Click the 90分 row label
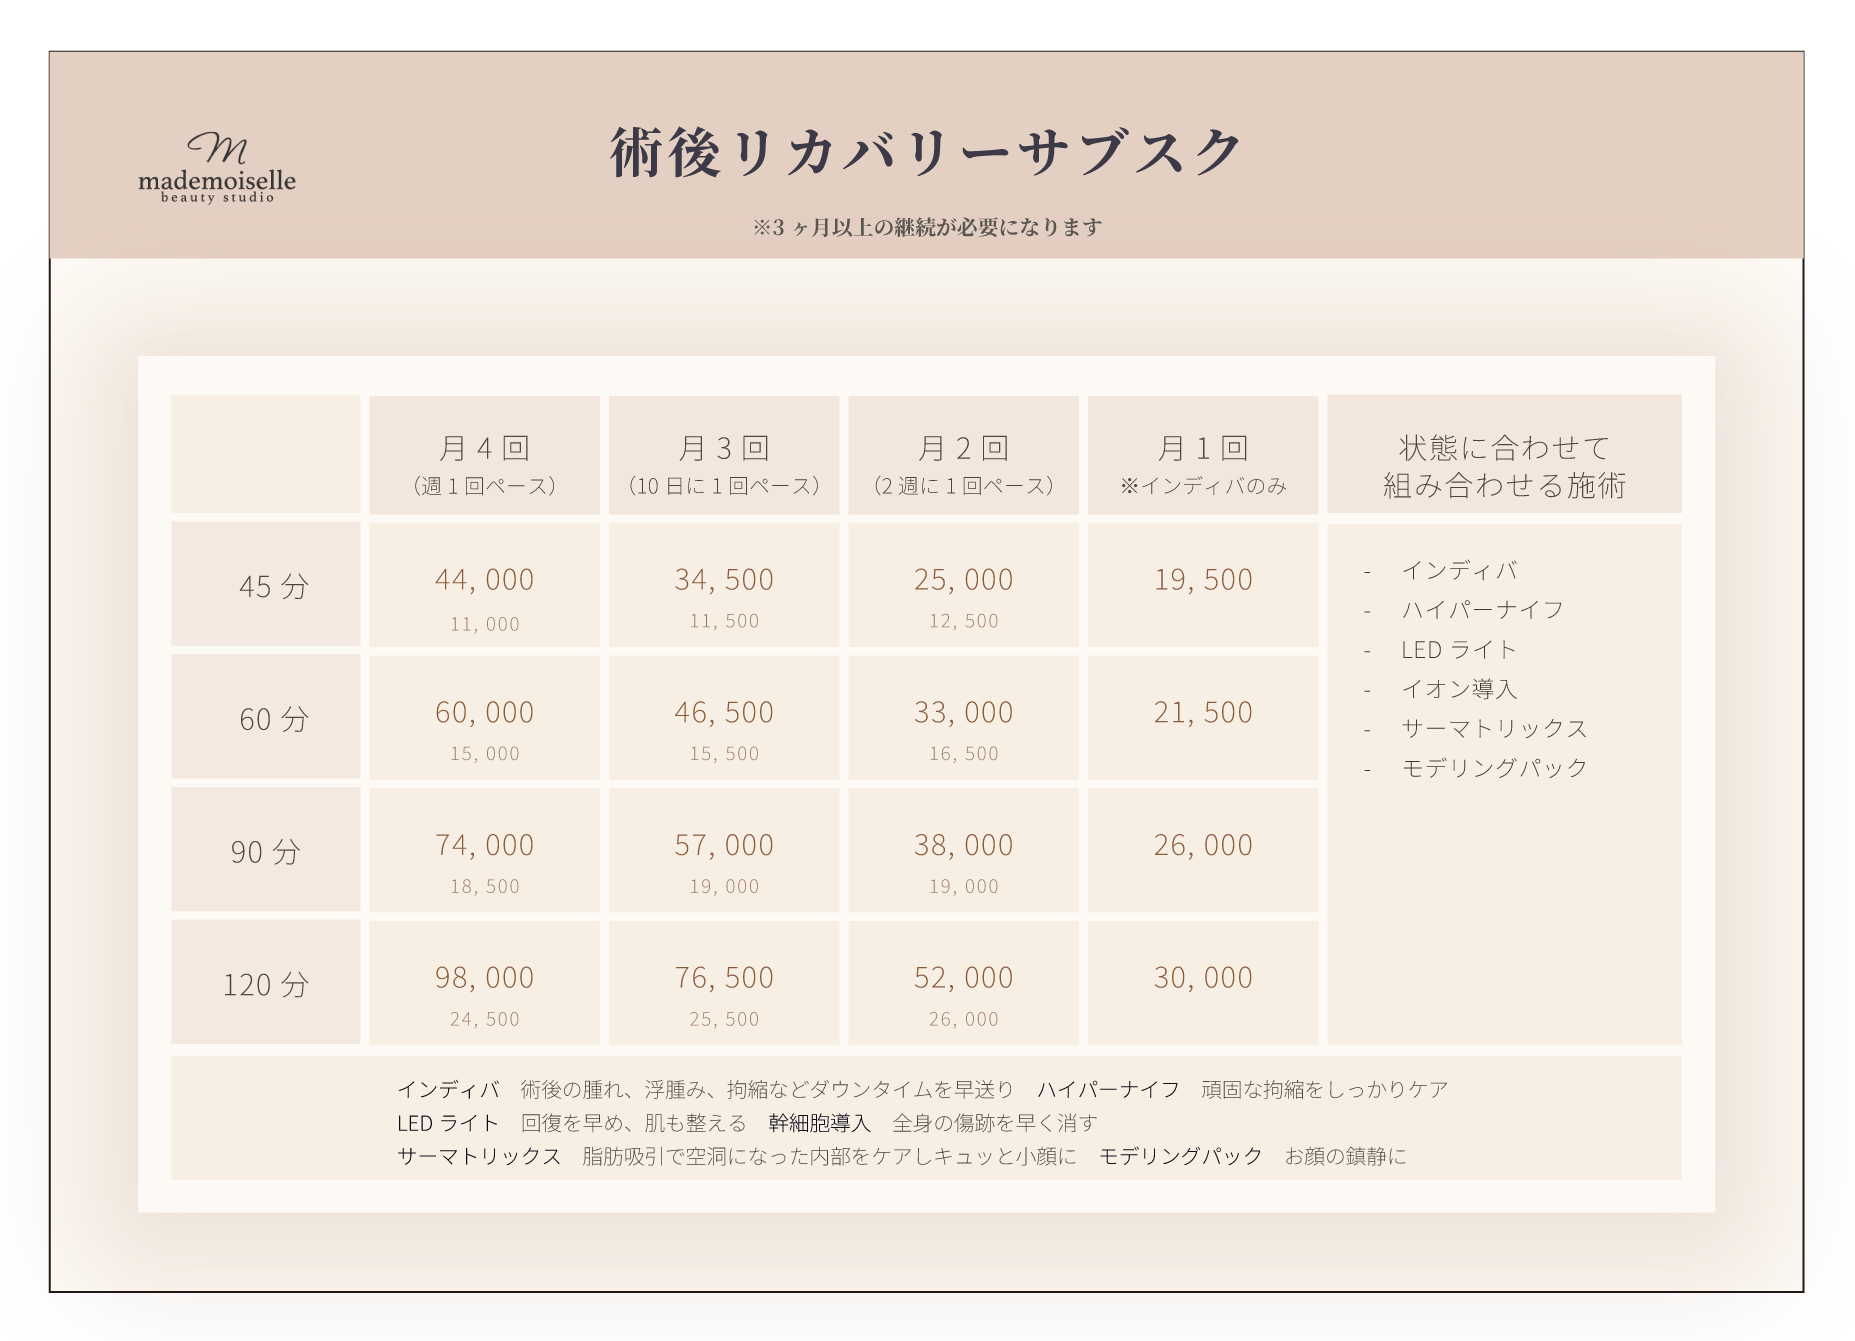1855x1341 pixels. 266,851
